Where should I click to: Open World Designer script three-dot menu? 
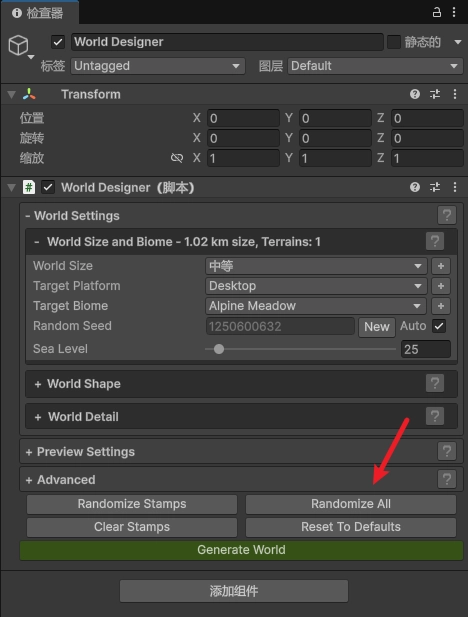point(455,187)
